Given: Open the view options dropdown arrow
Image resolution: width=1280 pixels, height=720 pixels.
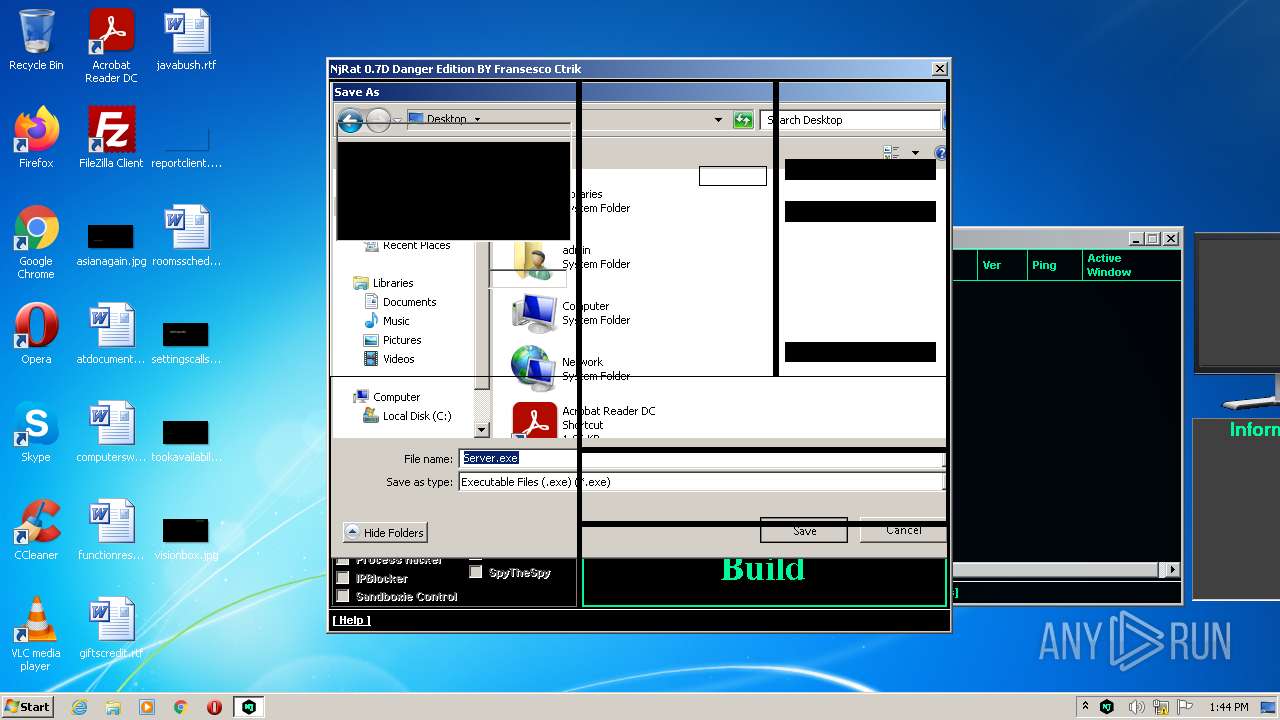Looking at the screenshot, I should pyautogui.click(x=915, y=153).
